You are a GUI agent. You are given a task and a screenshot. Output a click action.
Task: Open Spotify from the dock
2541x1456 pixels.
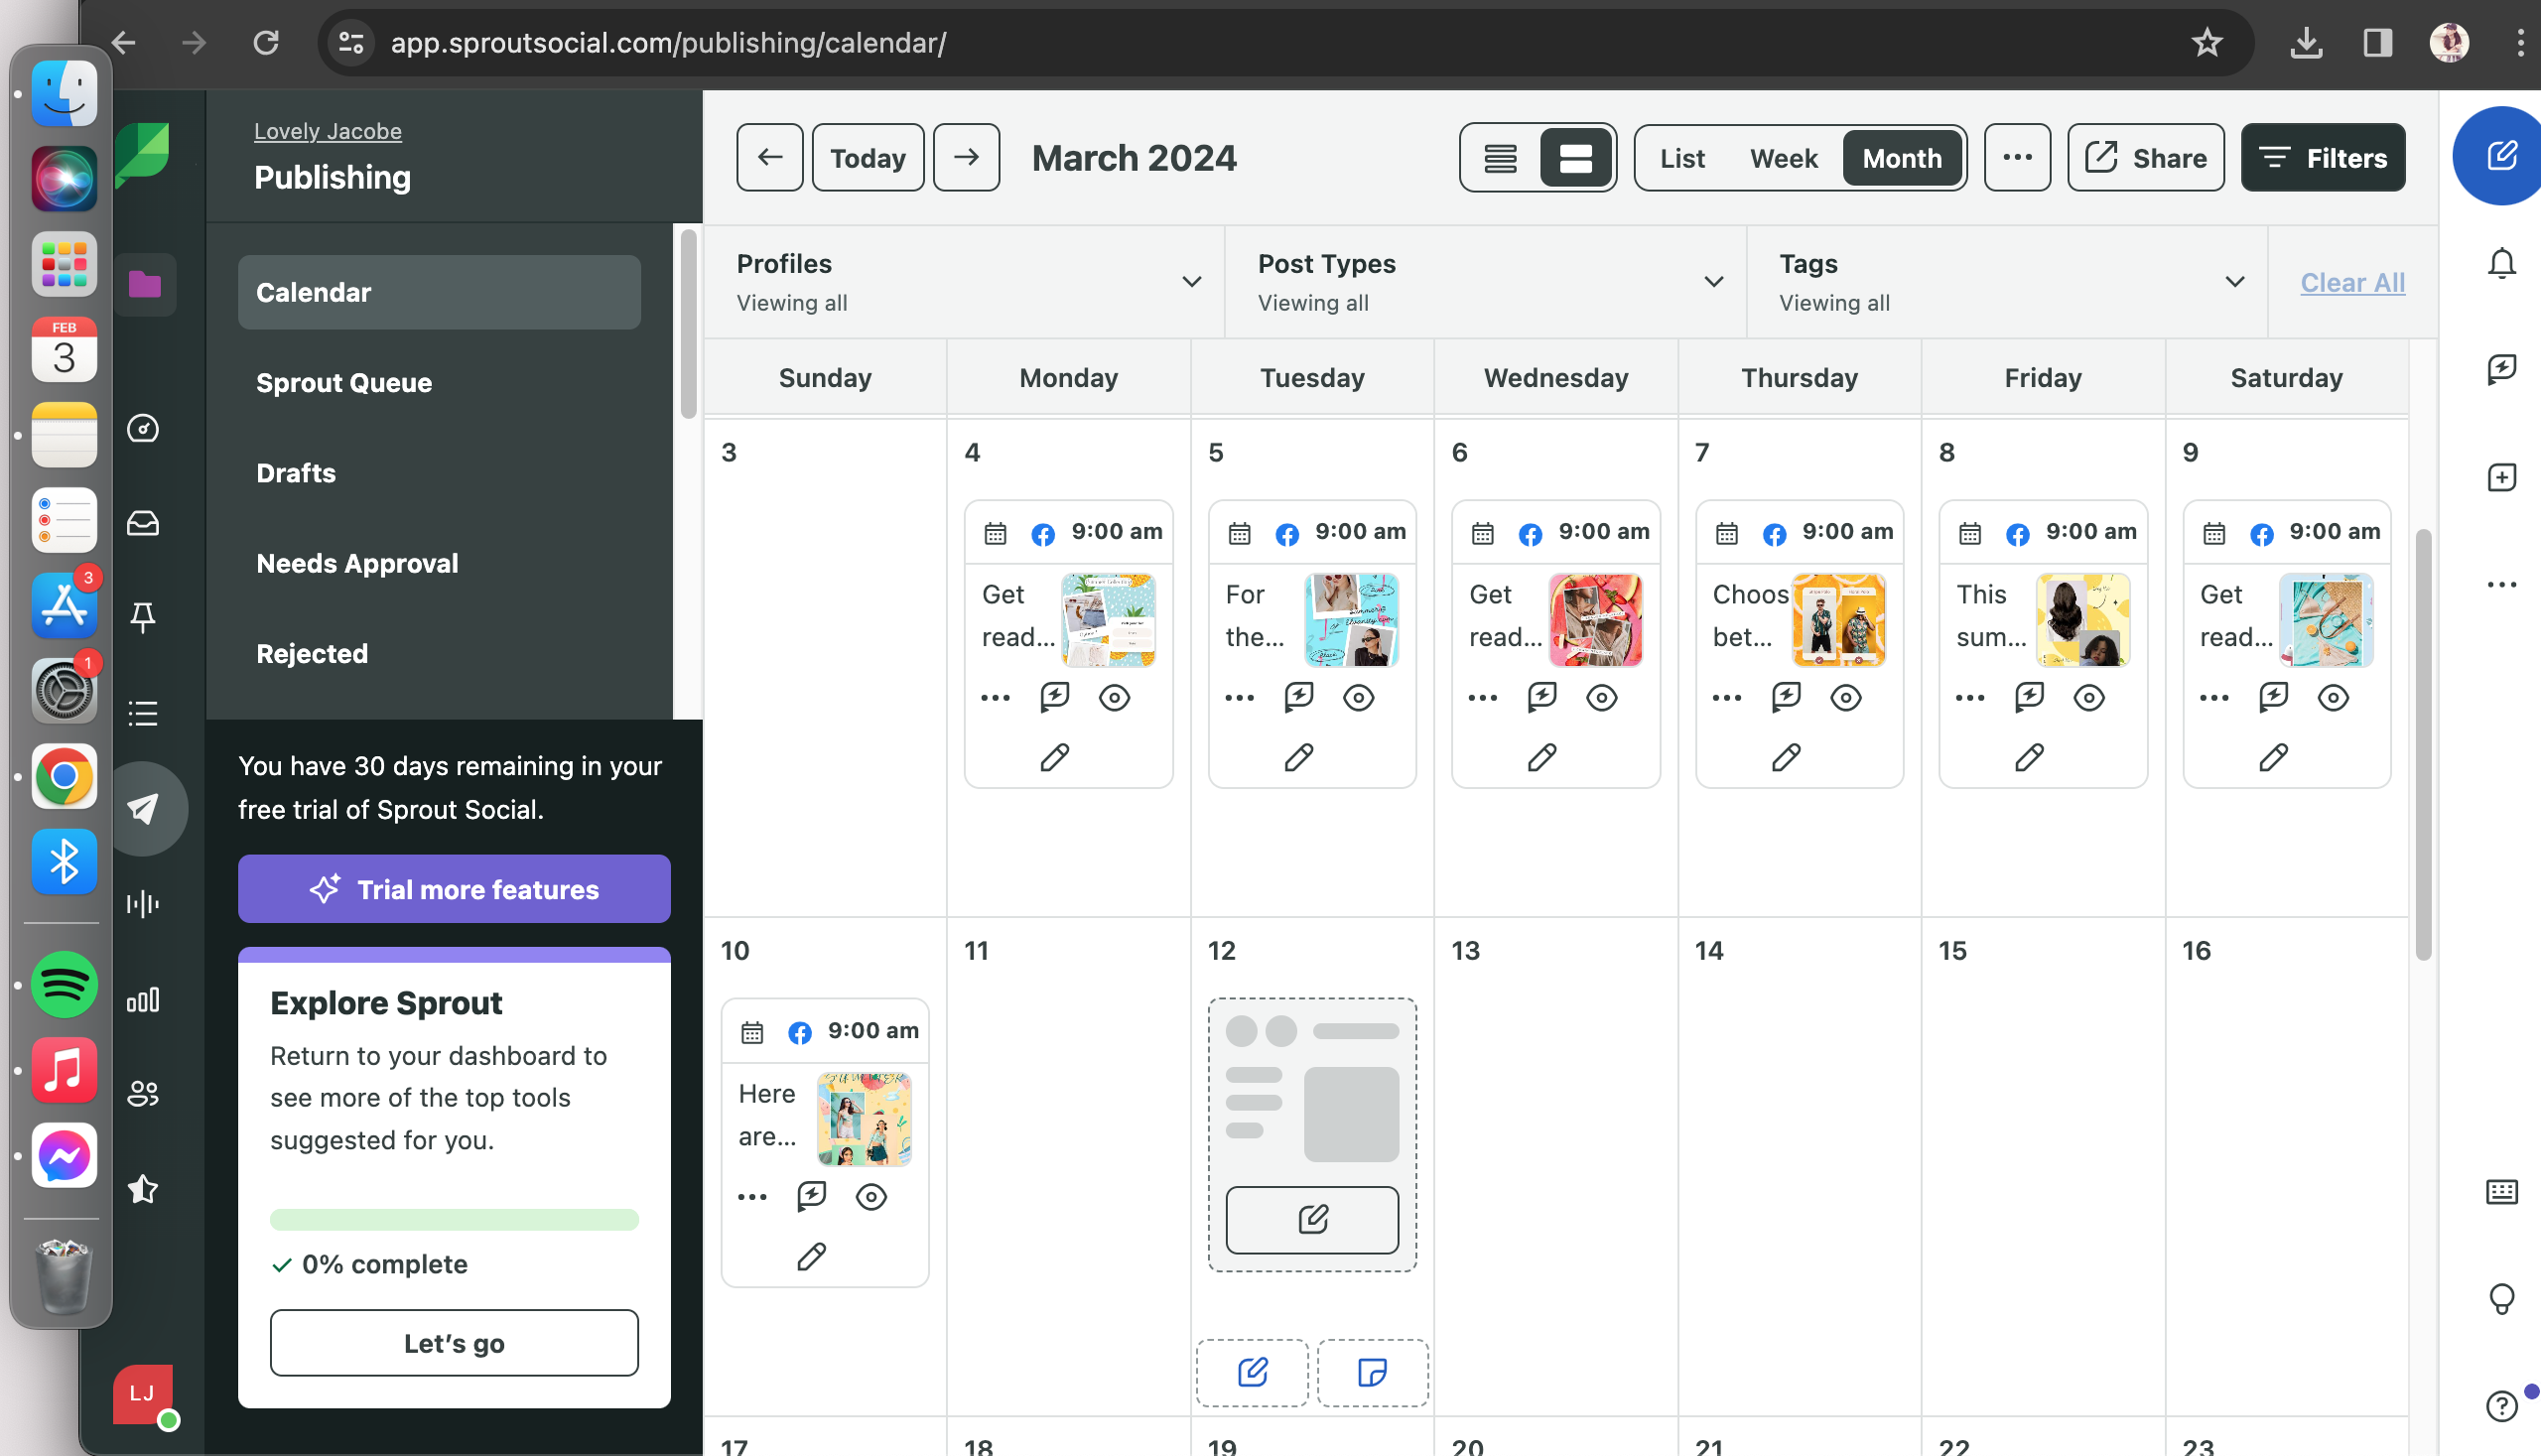tap(64, 984)
